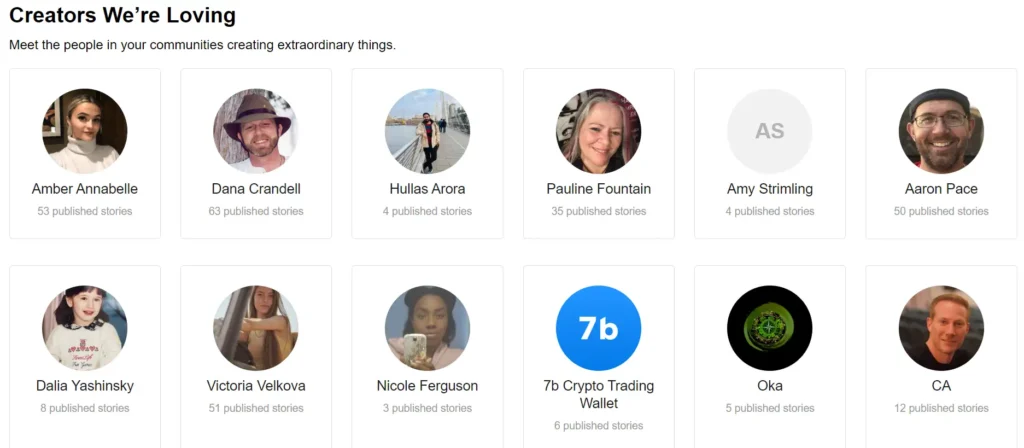Click '12 published stories' under CA

tap(941, 408)
